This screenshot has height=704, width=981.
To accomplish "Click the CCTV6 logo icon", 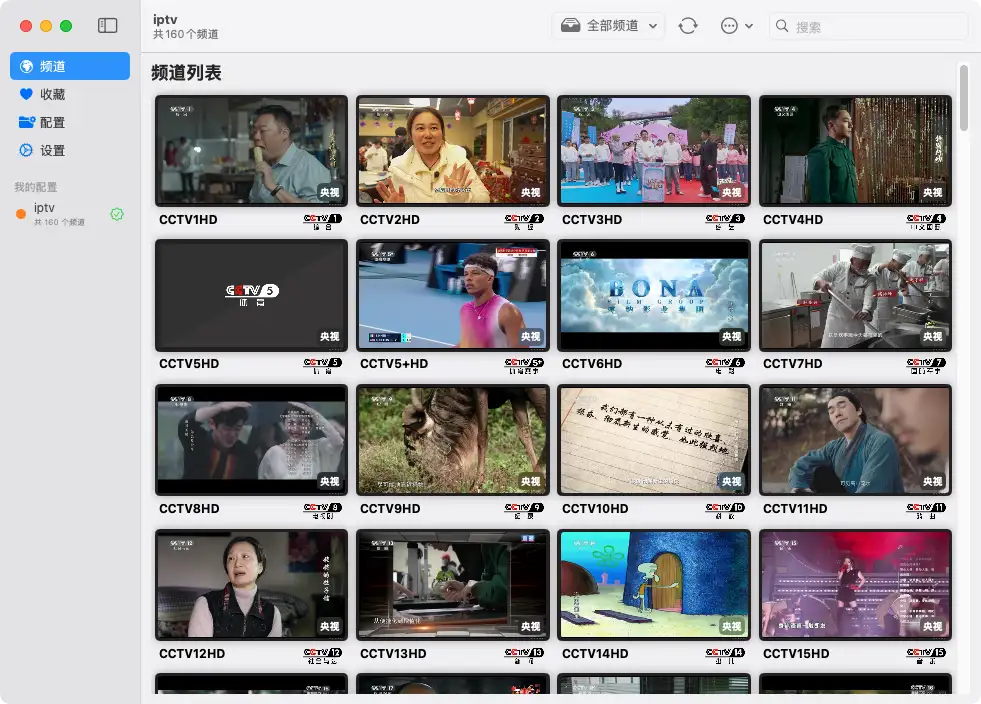I will [725, 366].
